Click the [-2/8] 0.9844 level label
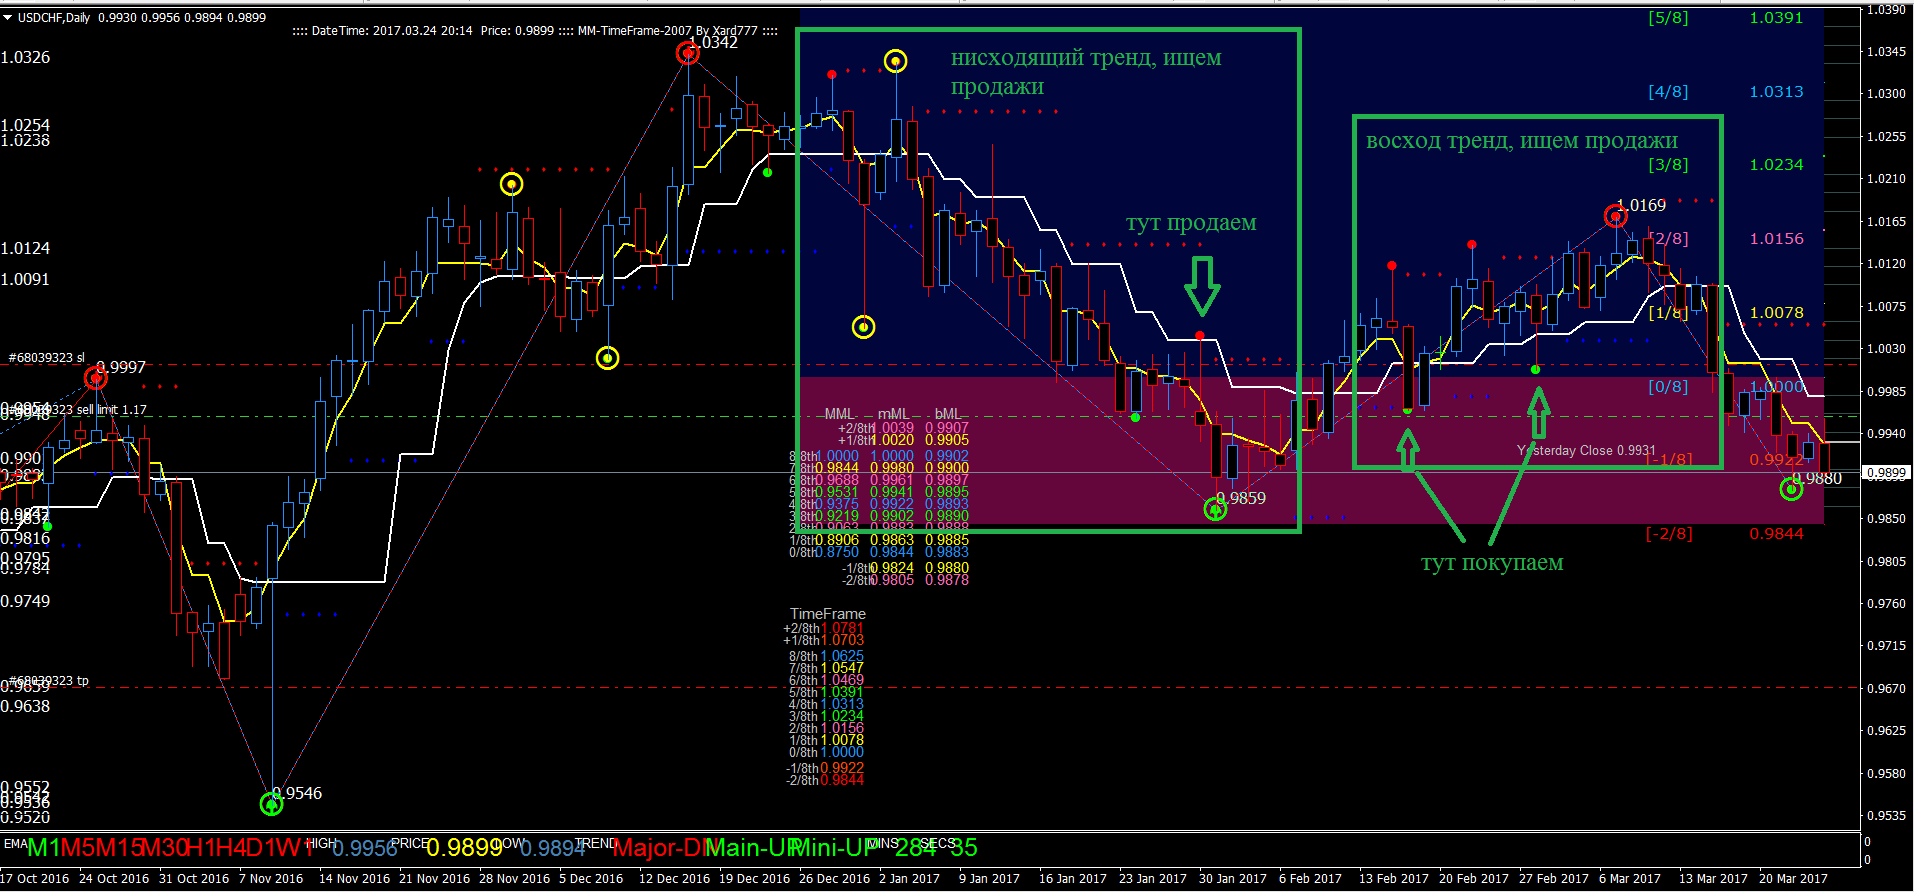 1725,534
